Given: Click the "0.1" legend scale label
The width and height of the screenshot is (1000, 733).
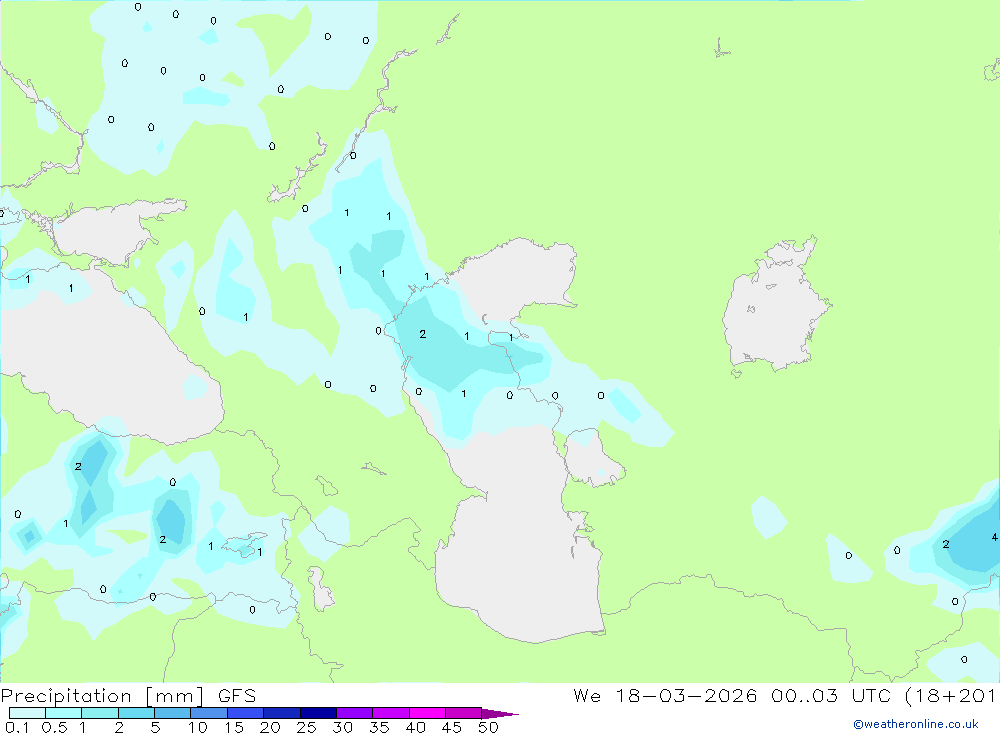Looking at the screenshot, I should tap(17, 727).
